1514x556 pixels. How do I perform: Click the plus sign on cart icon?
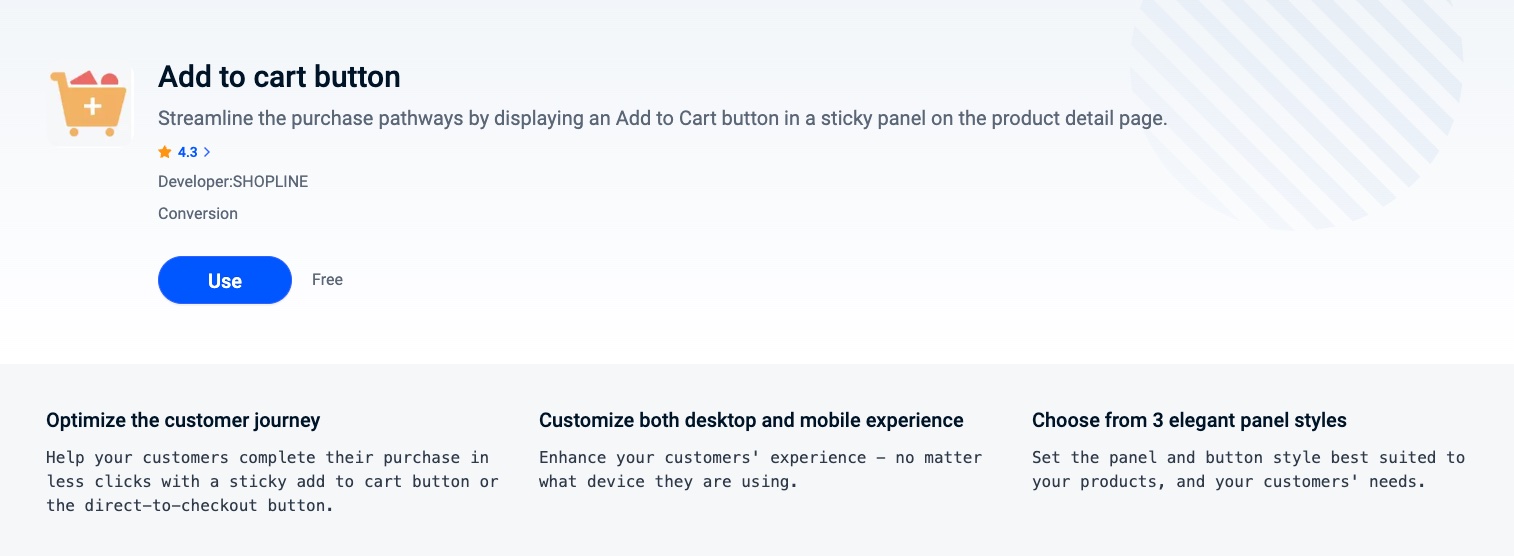(x=92, y=107)
